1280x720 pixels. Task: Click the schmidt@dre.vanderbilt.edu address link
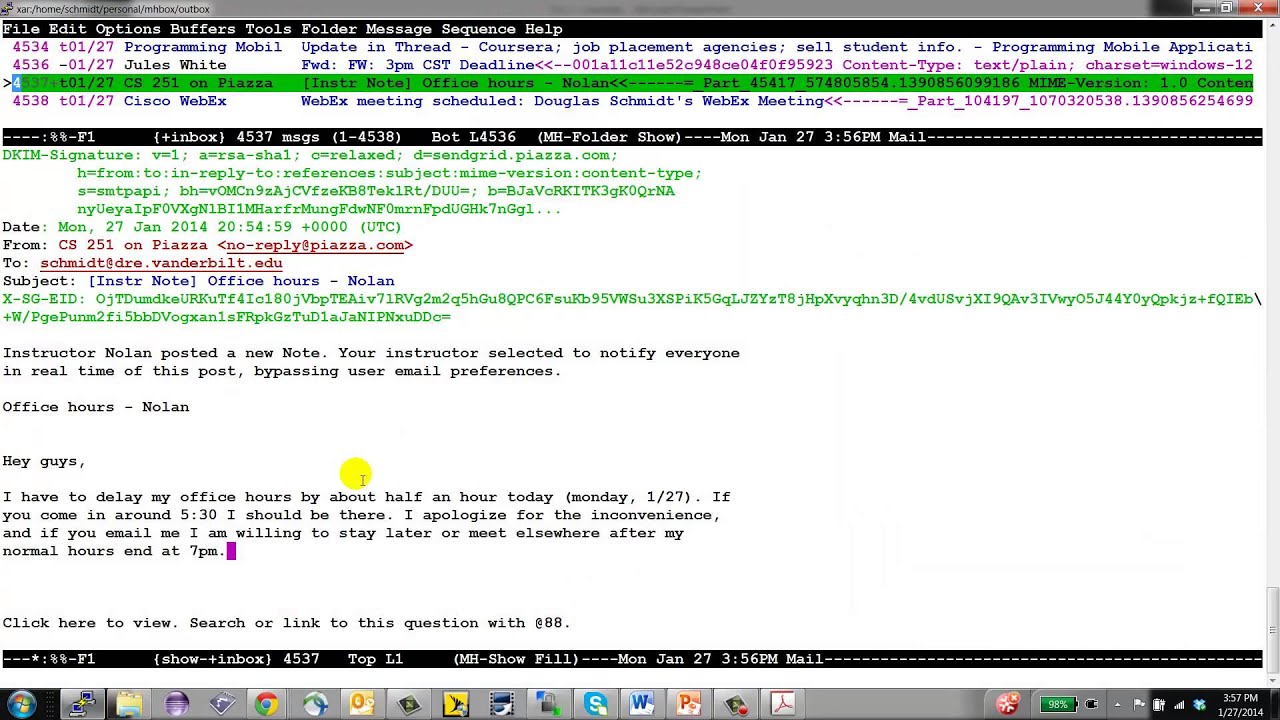161,263
